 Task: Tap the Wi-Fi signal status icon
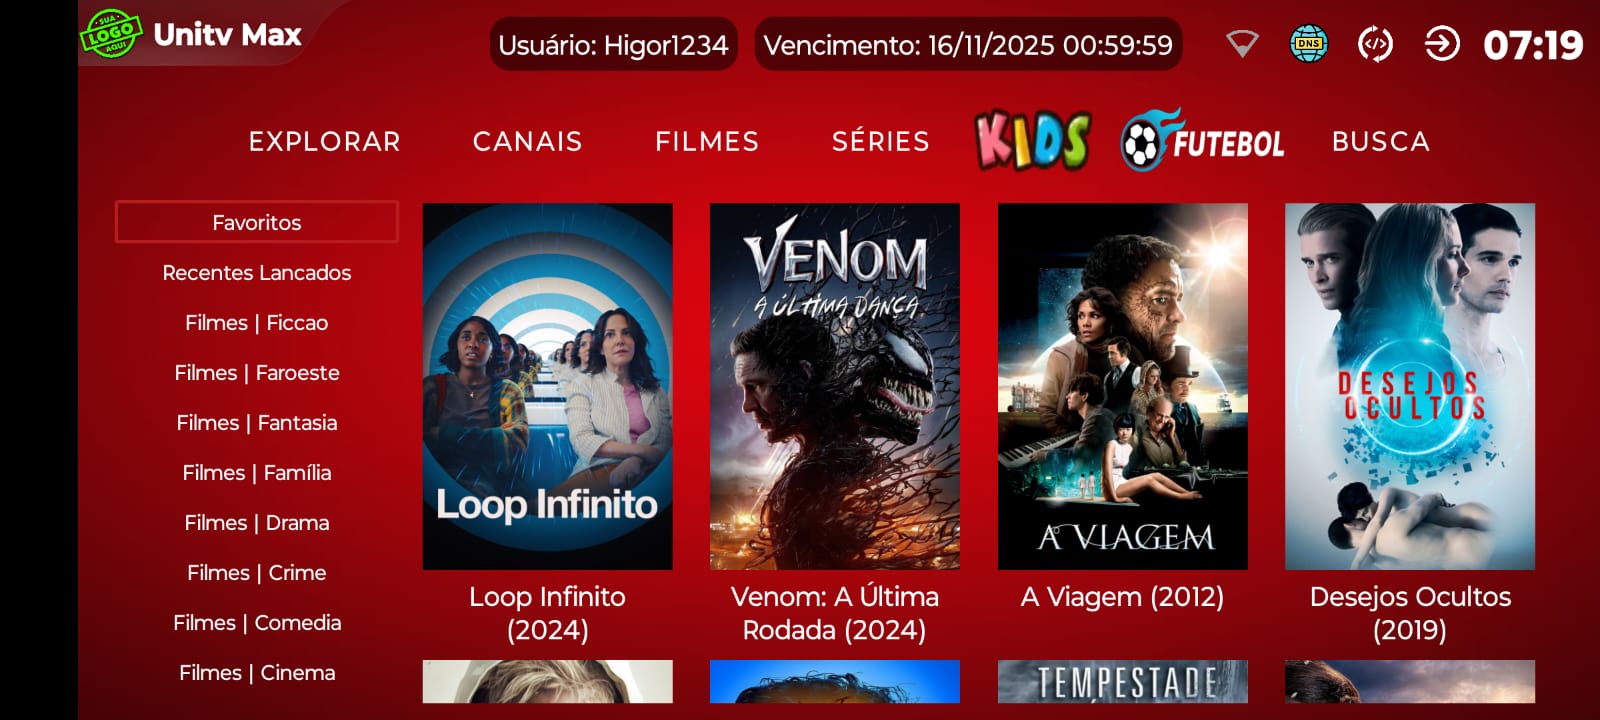click(x=1242, y=44)
